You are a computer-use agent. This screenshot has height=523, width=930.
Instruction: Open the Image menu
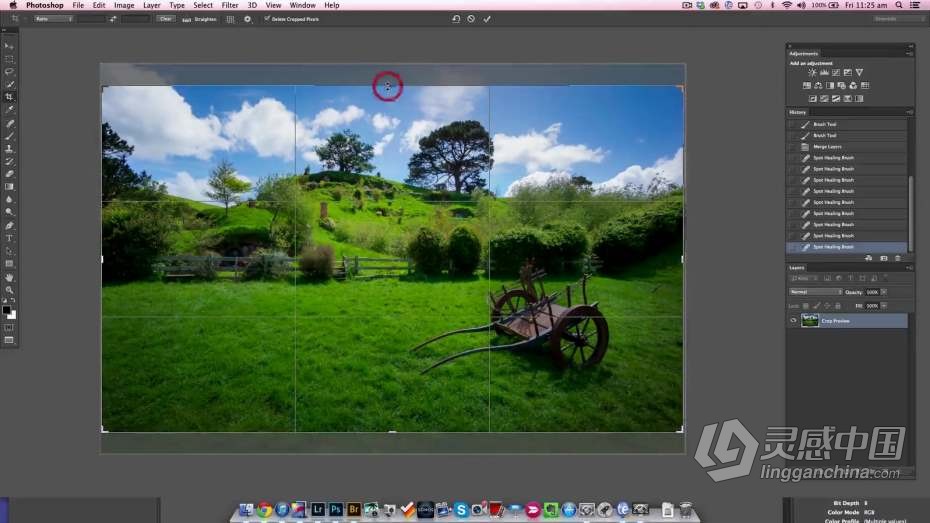[x=123, y=5]
